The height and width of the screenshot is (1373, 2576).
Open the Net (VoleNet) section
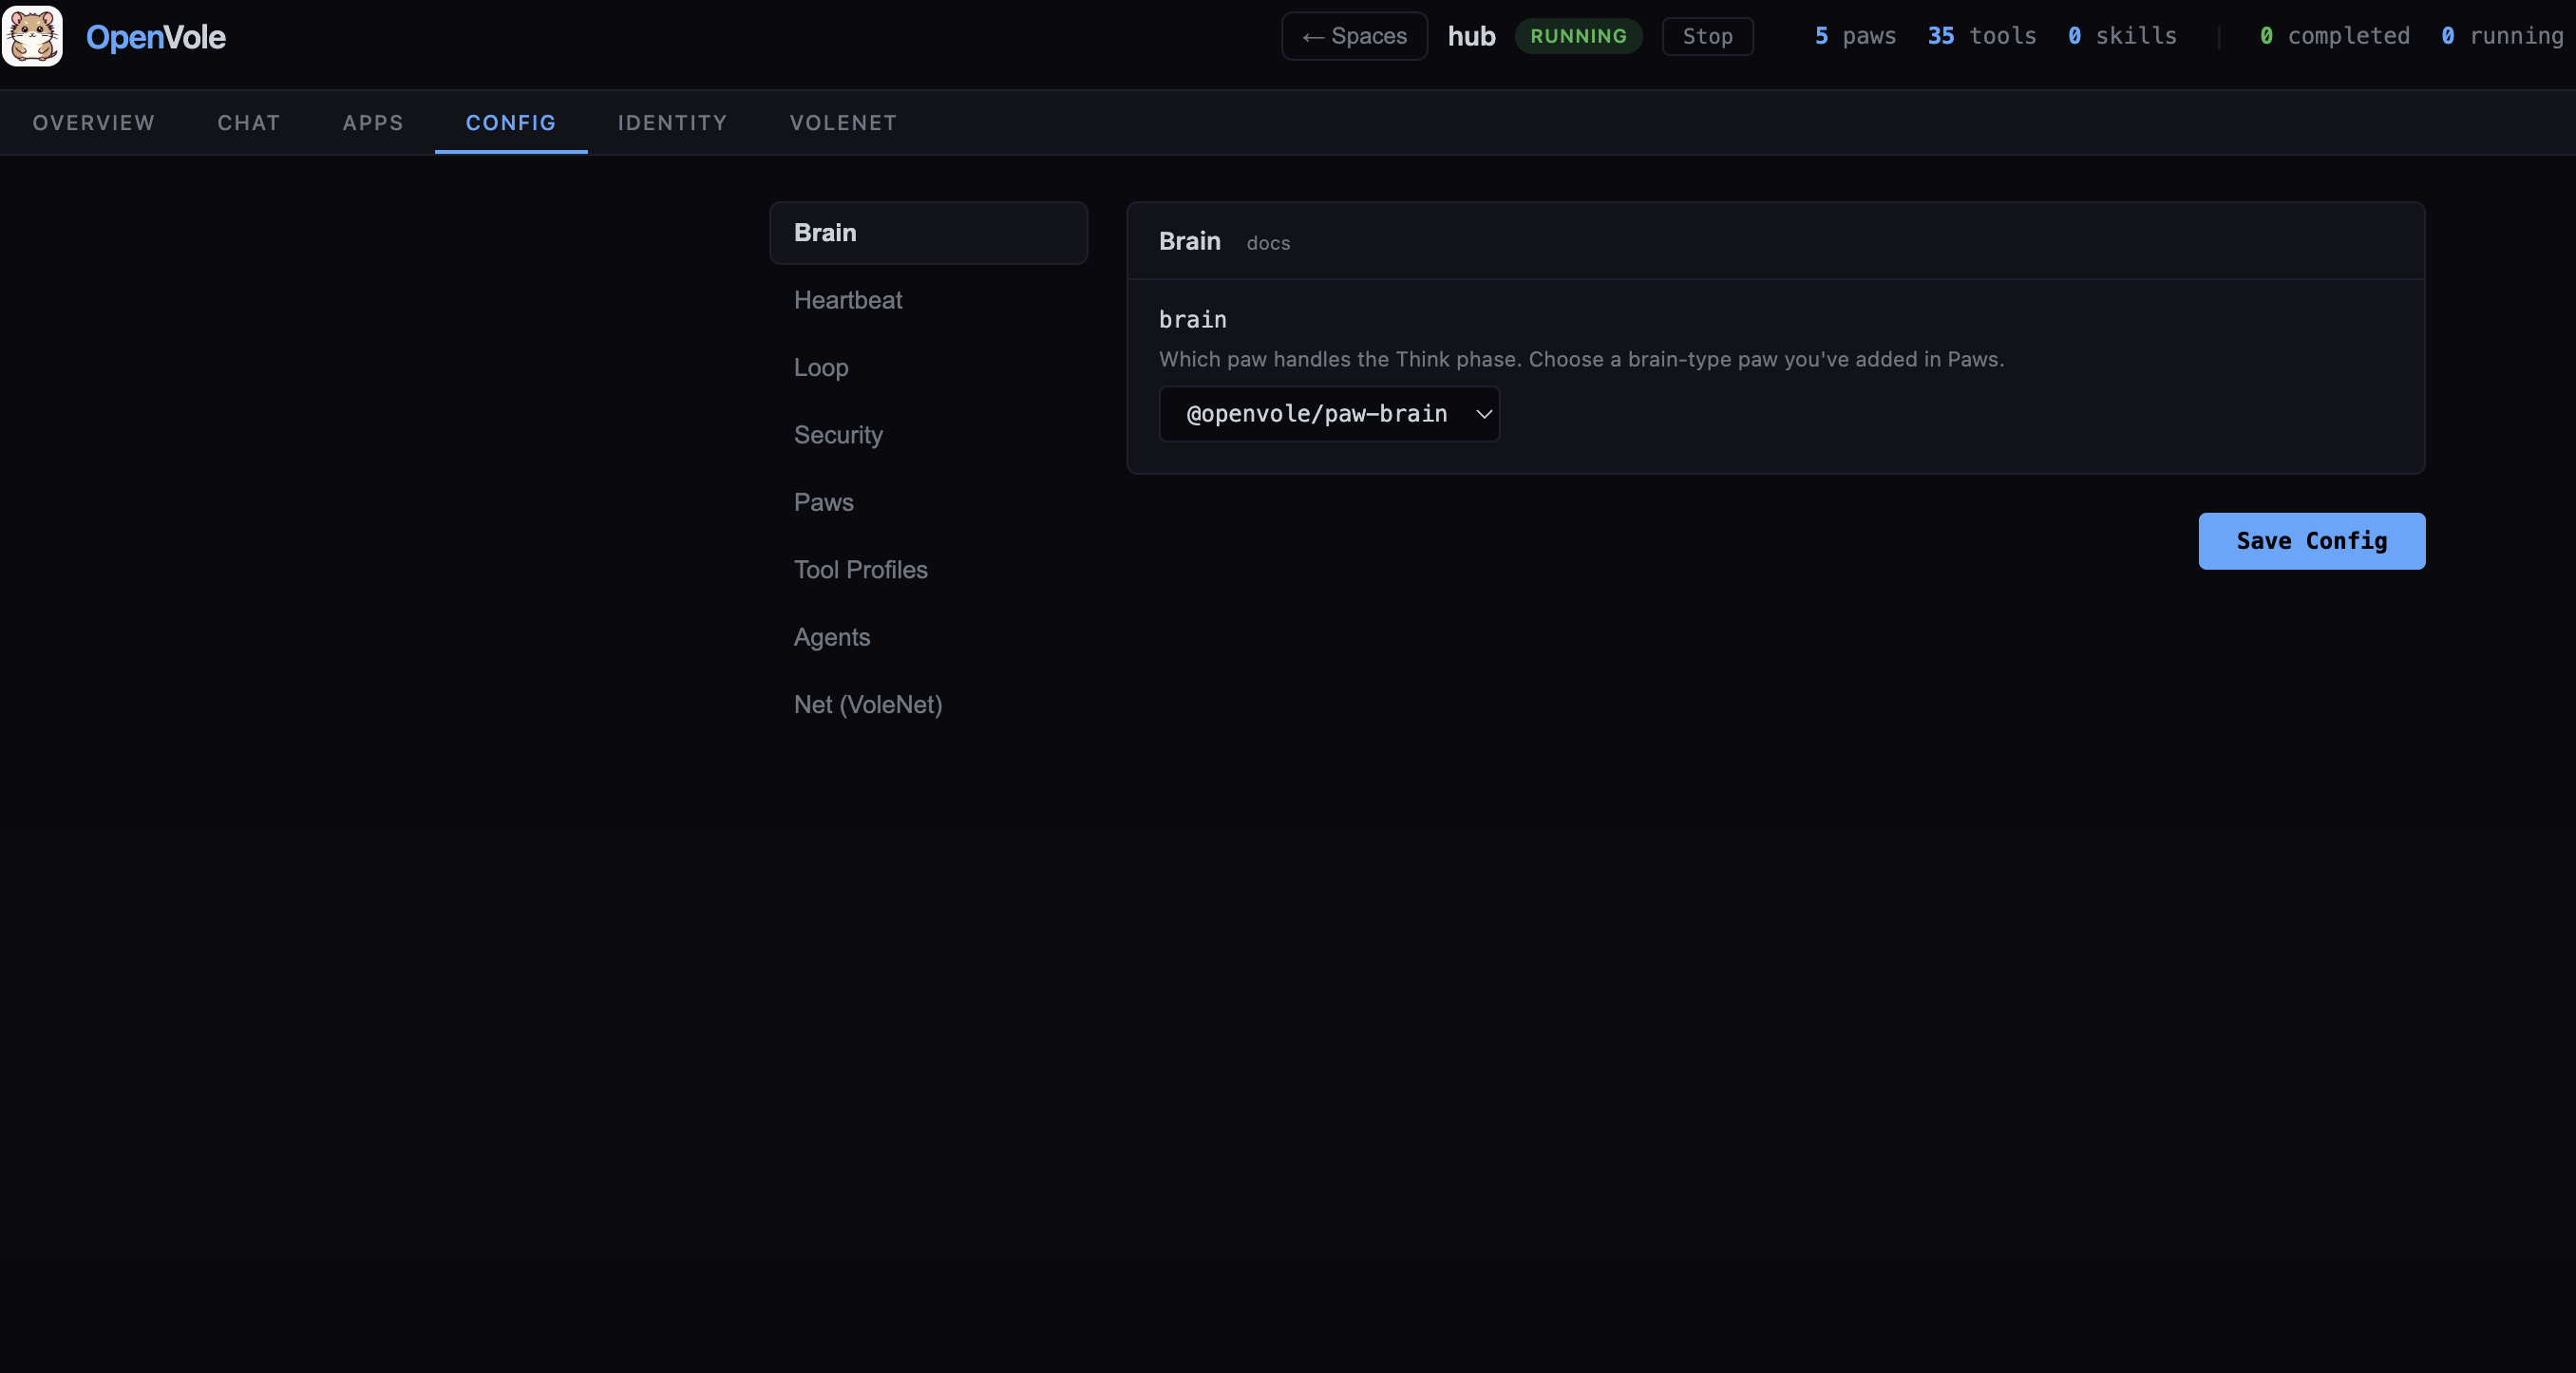(928, 705)
